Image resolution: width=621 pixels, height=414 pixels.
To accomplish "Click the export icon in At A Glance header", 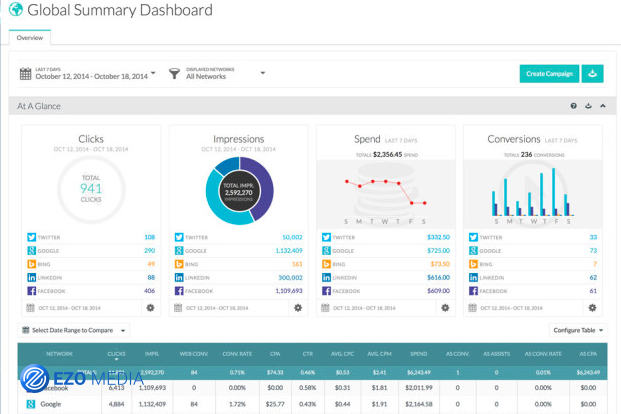I will [x=588, y=106].
